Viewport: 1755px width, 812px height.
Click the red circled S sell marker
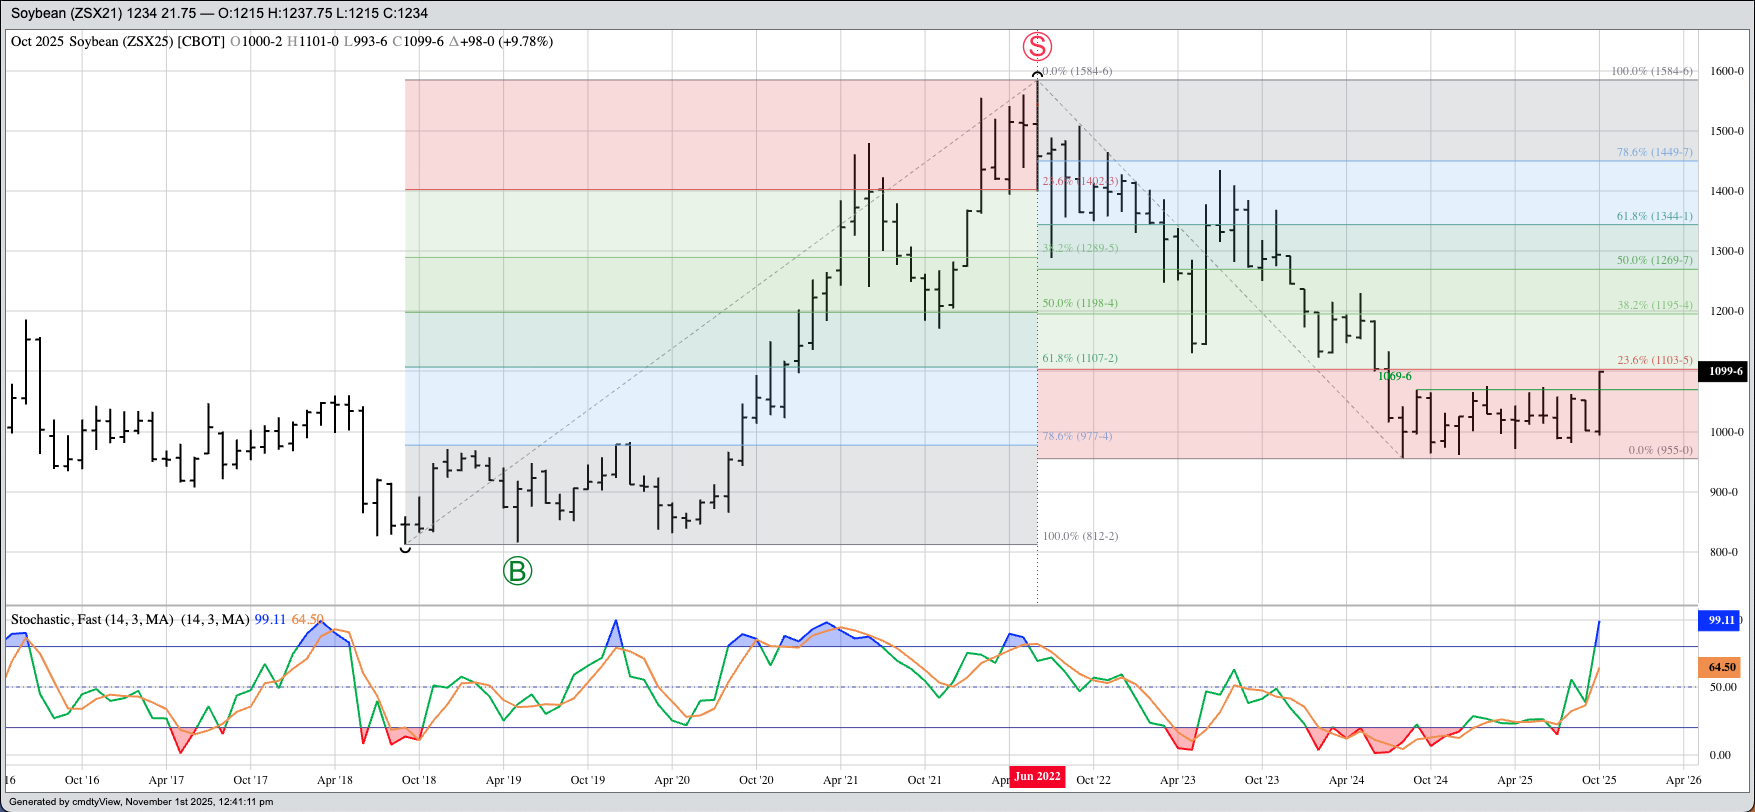tap(1037, 46)
